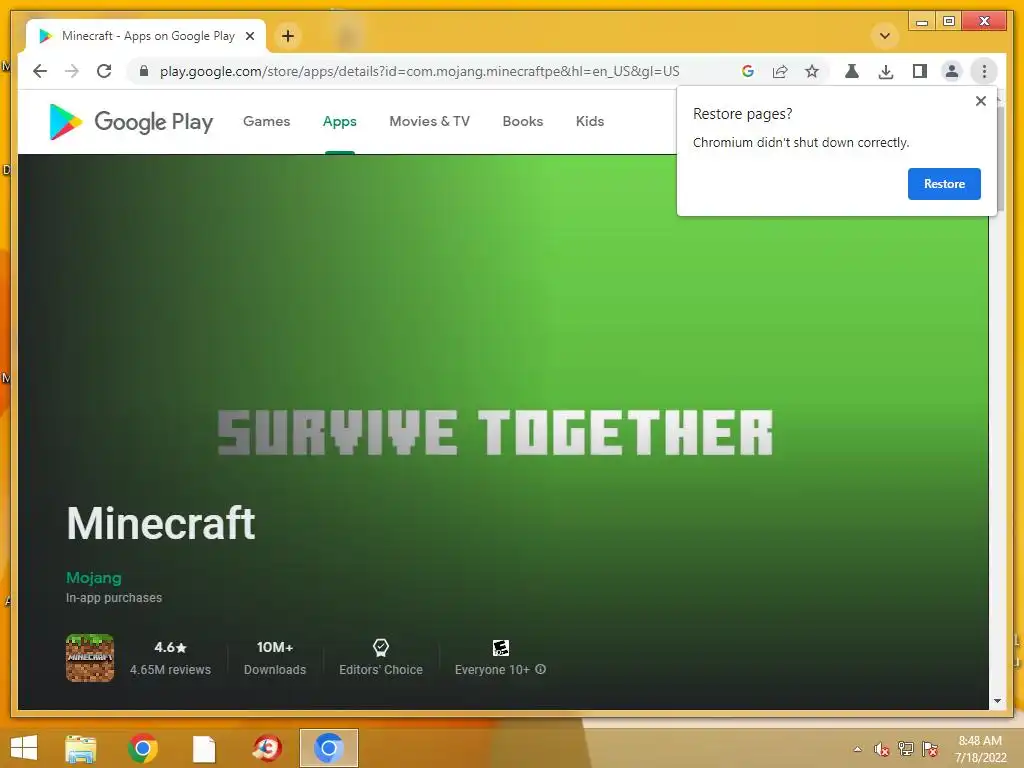Viewport: 1024px width, 768px height.
Task: Click the address bar URL
Action: point(419,71)
